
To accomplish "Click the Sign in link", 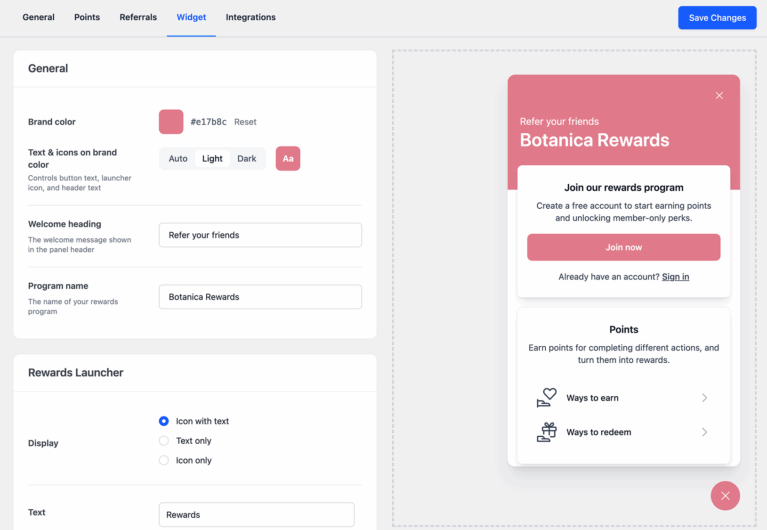I will point(676,277).
